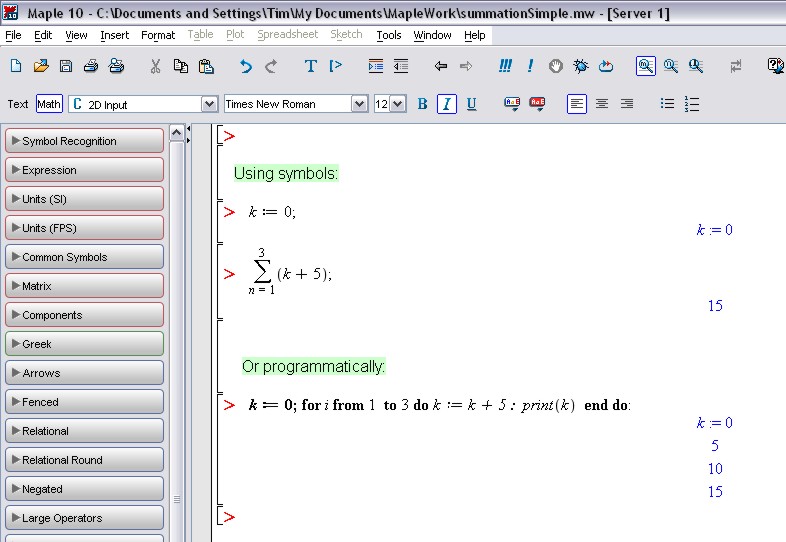Open the Insert menu
This screenshot has height=542, width=786.
tap(114, 35)
